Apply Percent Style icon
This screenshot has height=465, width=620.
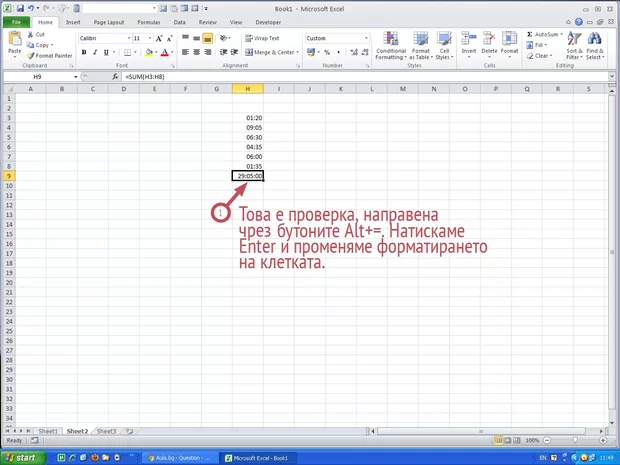(x=327, y=52)
